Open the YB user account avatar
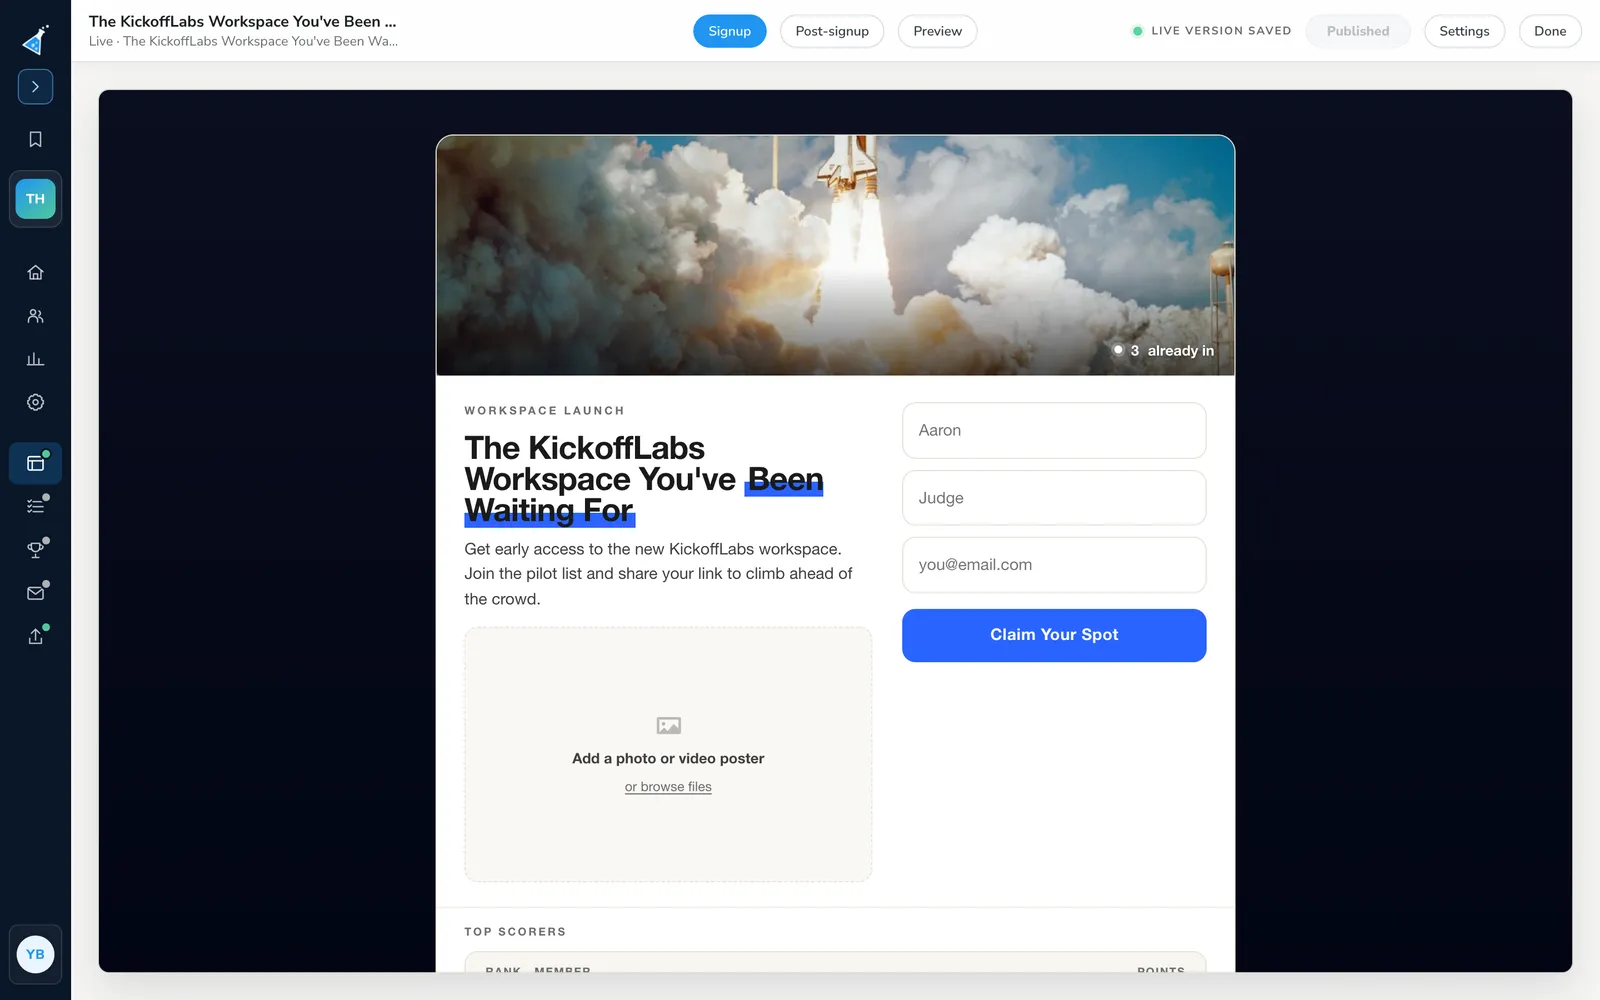The image size is (1600, 1000). tap(35, 954)
